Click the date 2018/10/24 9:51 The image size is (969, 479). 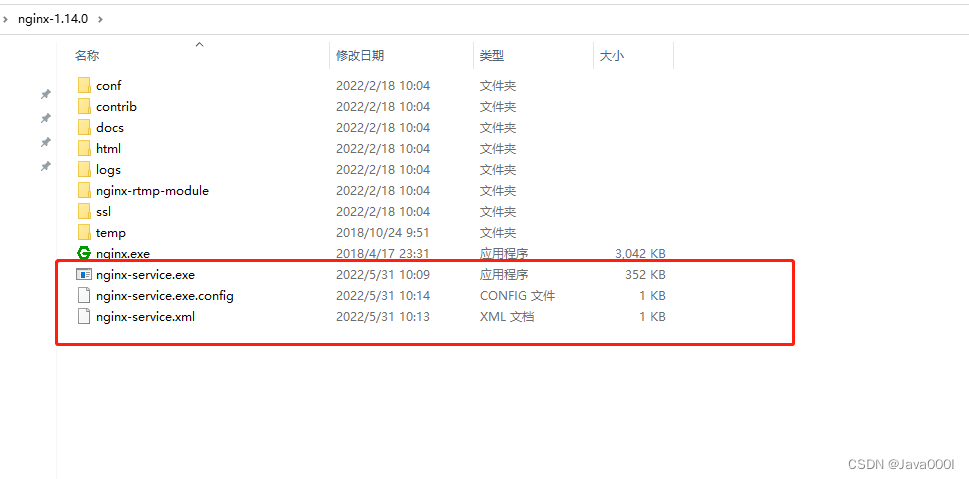[383, 232]
